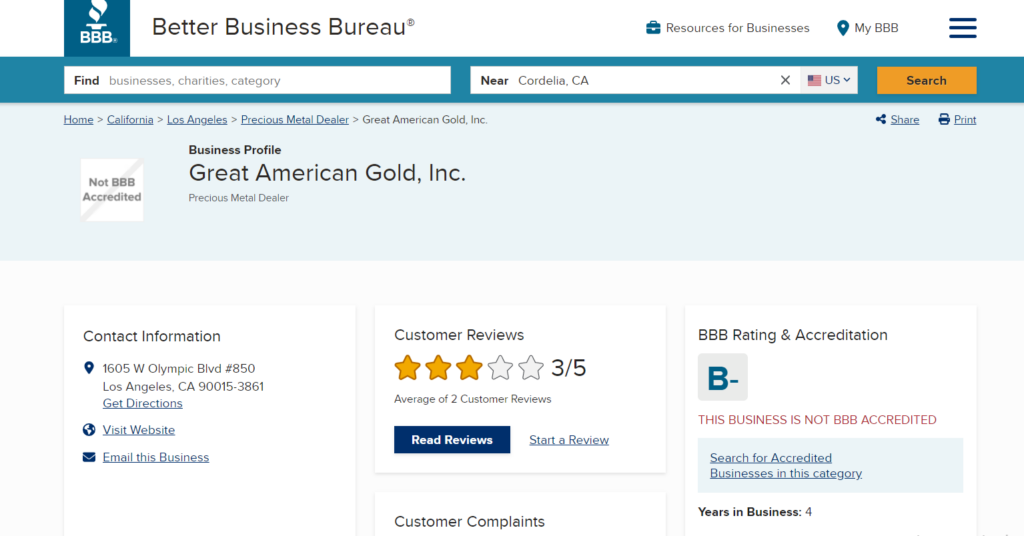The width and height of the screenshot is (1024, 536).
Task: Click the Print link
Action: tap(965, 119)
